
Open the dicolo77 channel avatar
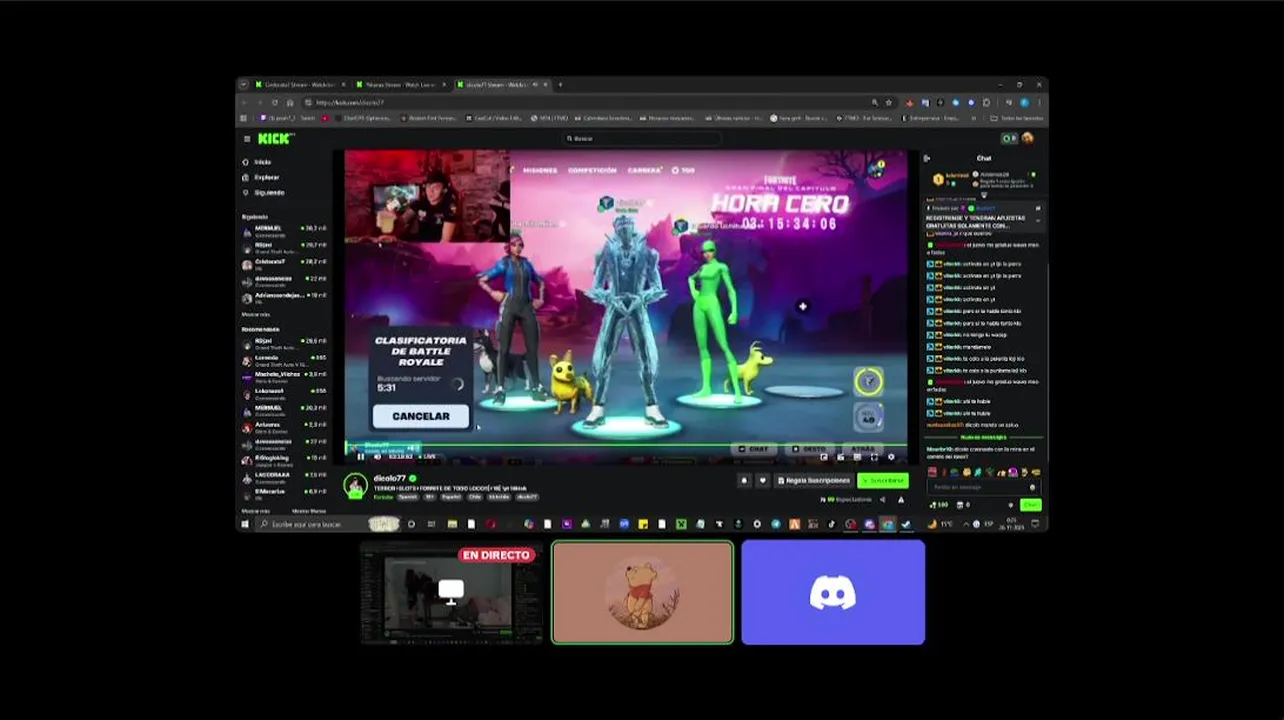point(355,486)
